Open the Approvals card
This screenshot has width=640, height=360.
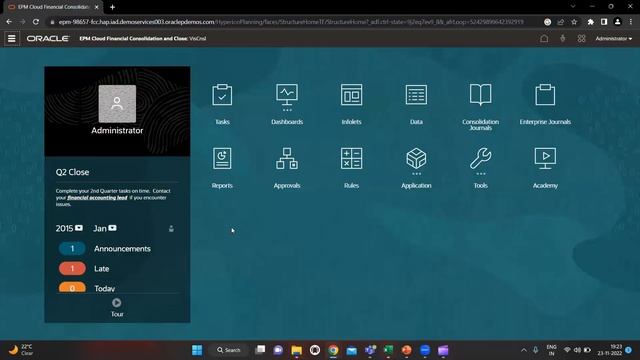pos(287,168)
